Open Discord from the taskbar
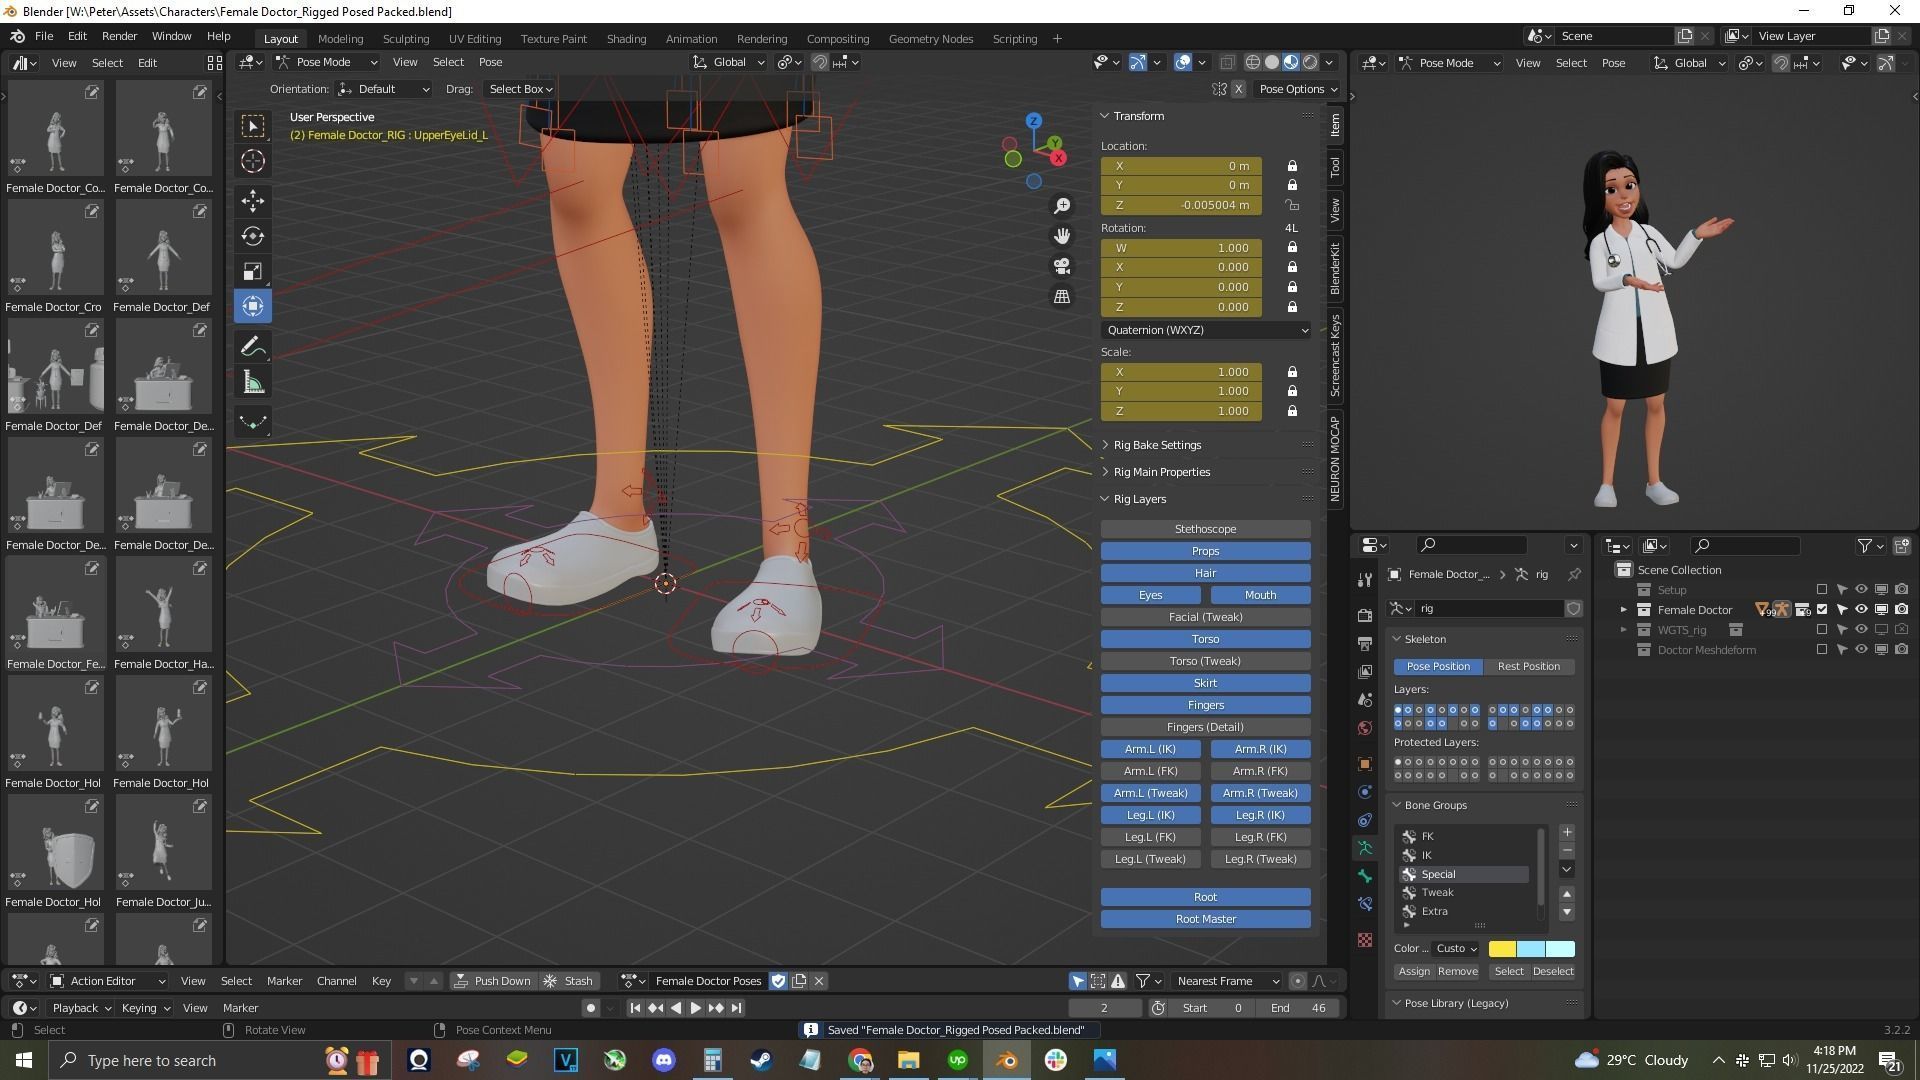The width and height of the screenshot is (1920, 1080). [x=664, y=1060]
